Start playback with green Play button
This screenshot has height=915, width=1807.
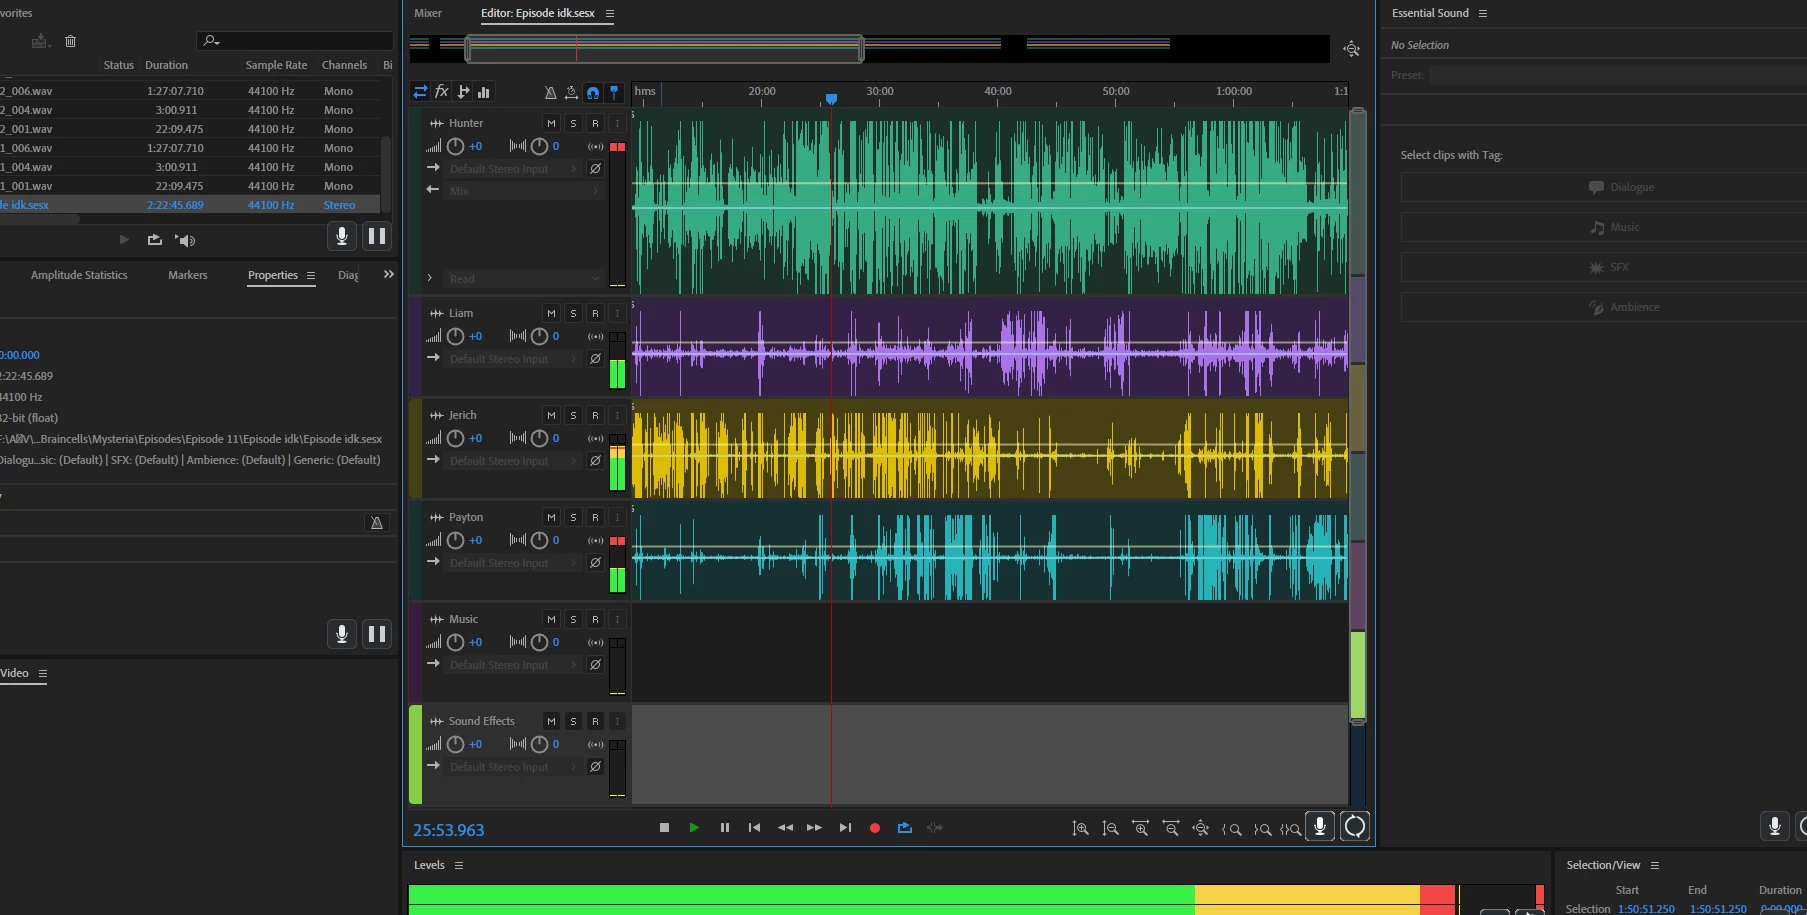694,828
